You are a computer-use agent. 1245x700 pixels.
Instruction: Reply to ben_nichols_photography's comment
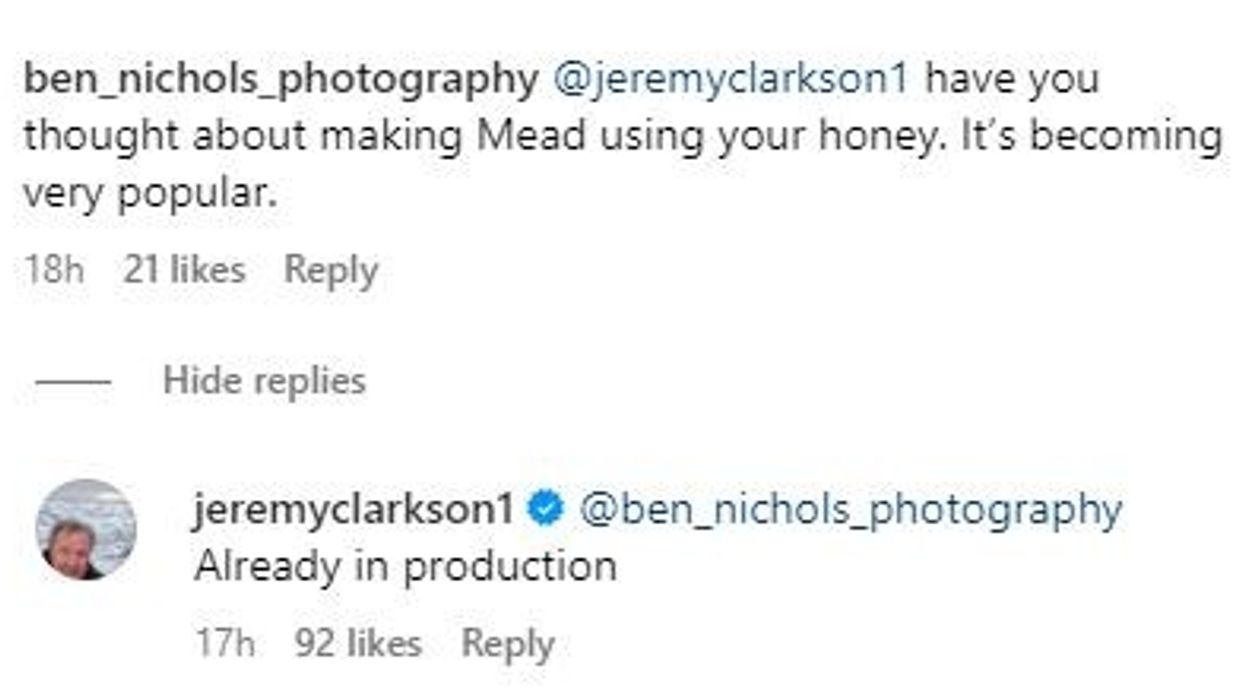pyautogui.click(x=331, y=270)
